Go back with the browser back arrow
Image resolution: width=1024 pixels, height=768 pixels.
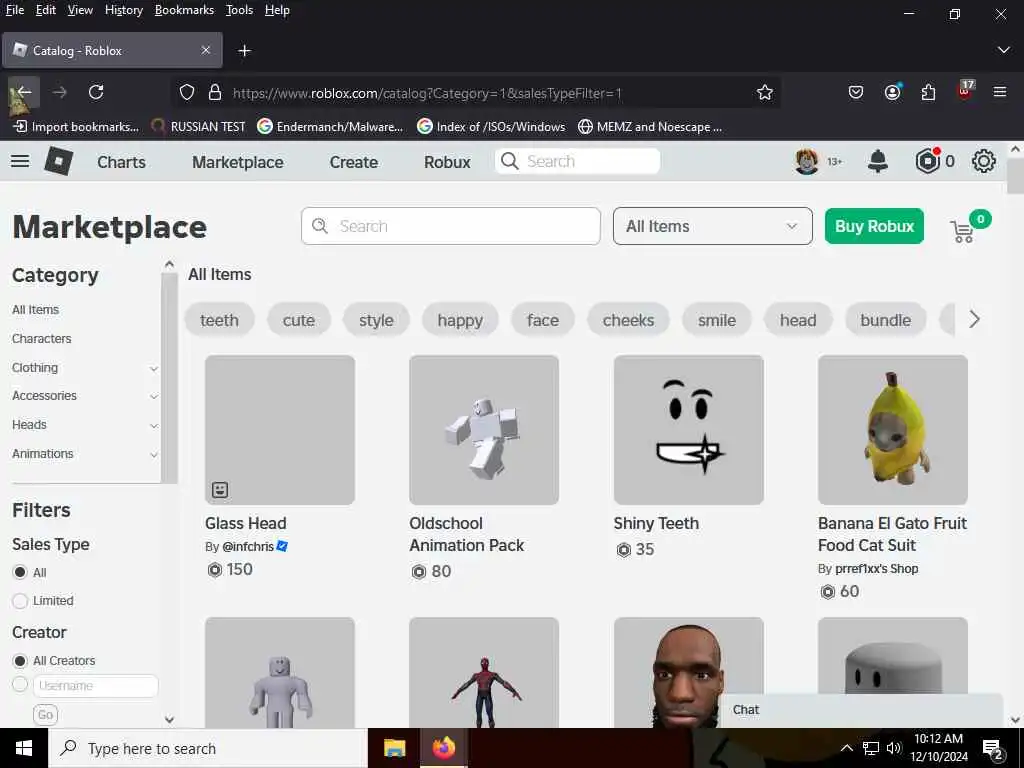coord(24,93)
